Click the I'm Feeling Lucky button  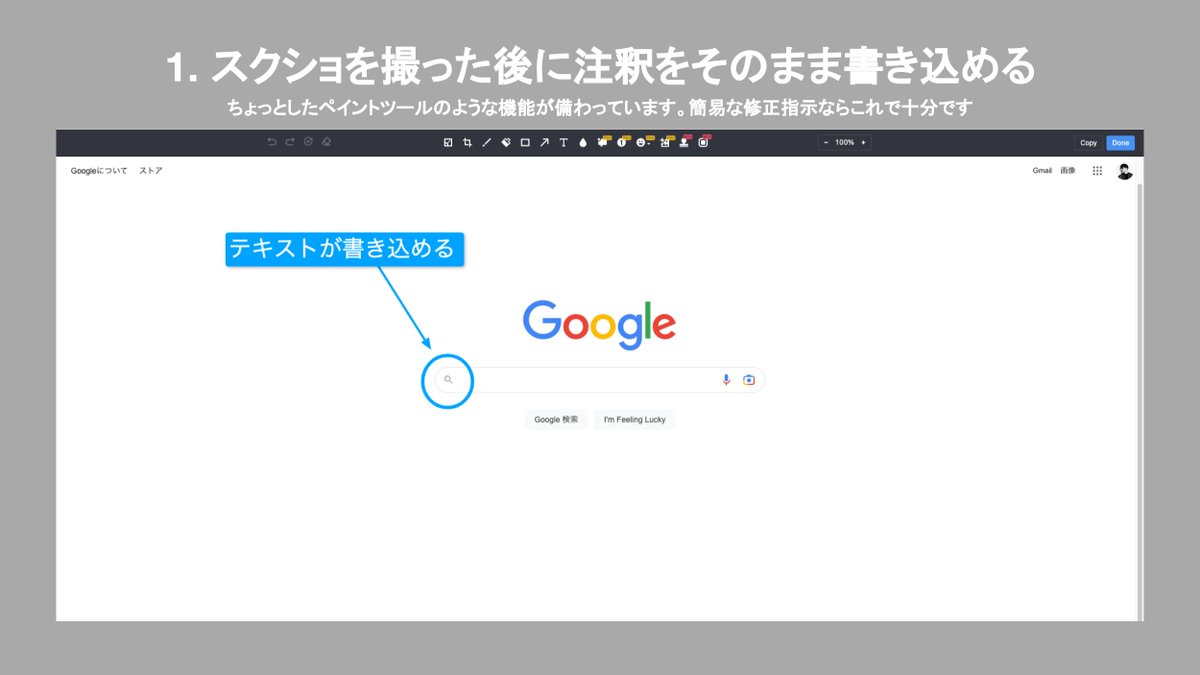pos(635,420)
